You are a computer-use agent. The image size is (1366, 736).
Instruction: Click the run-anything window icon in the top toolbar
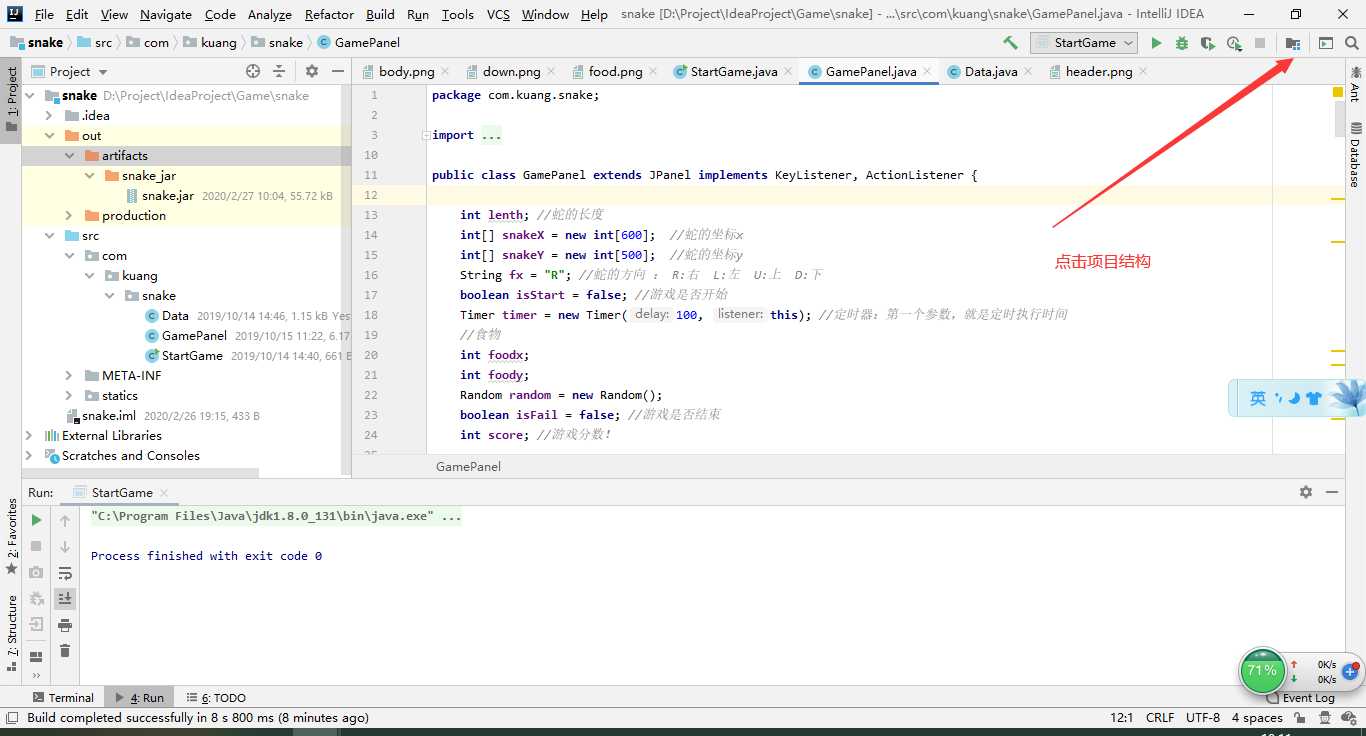(x=1326, y=43)
